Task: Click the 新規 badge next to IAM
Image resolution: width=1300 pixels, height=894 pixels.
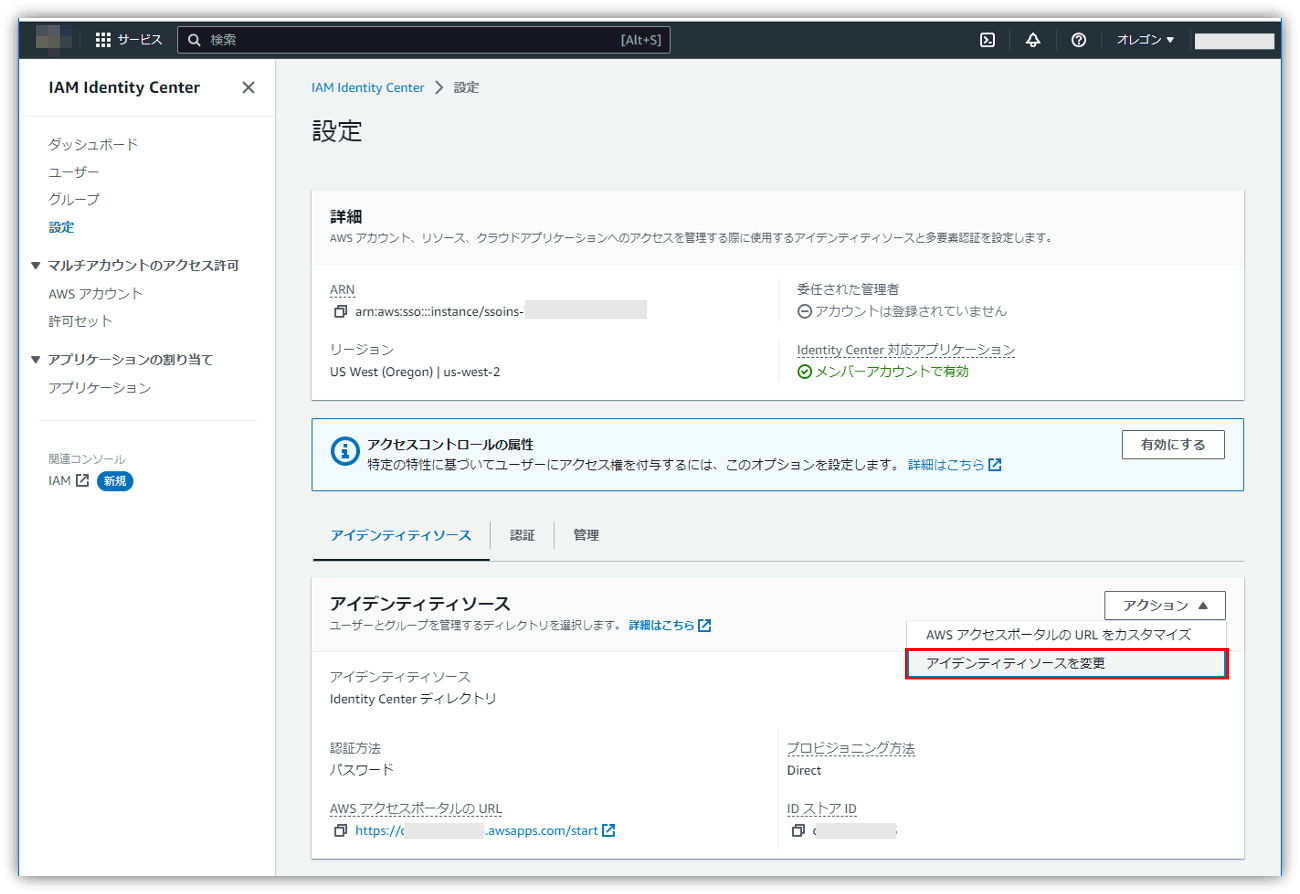Action: [x=115, y=481]
